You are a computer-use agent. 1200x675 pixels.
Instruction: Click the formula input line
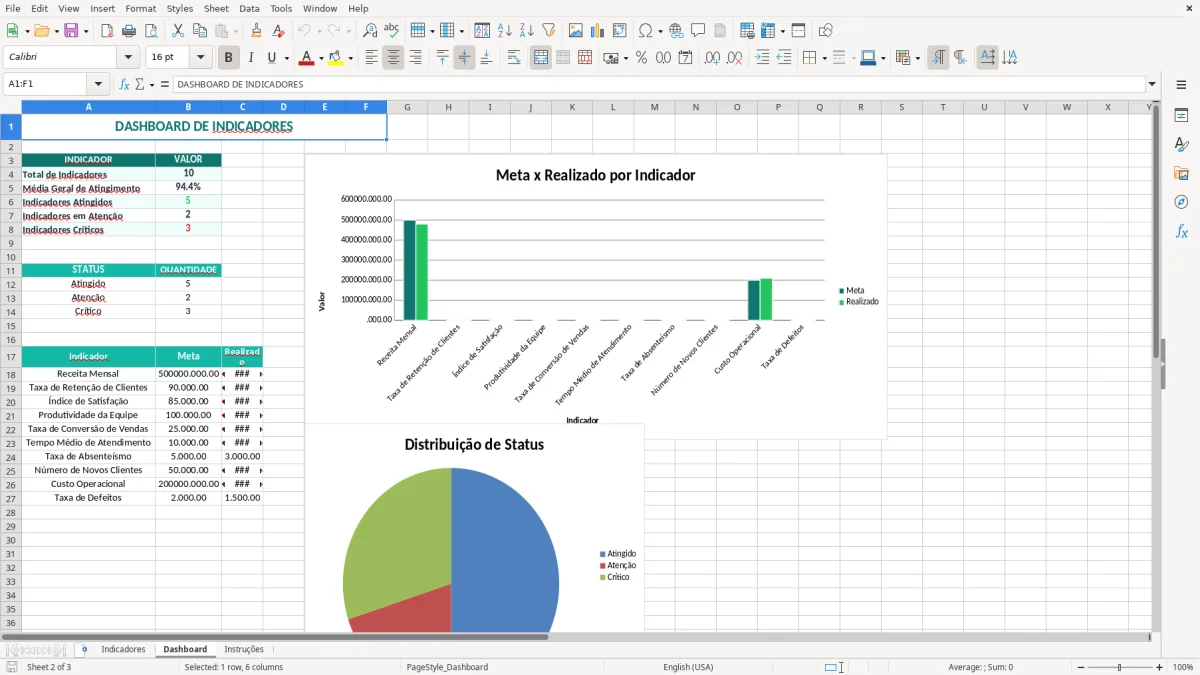(x=658, y=84)
